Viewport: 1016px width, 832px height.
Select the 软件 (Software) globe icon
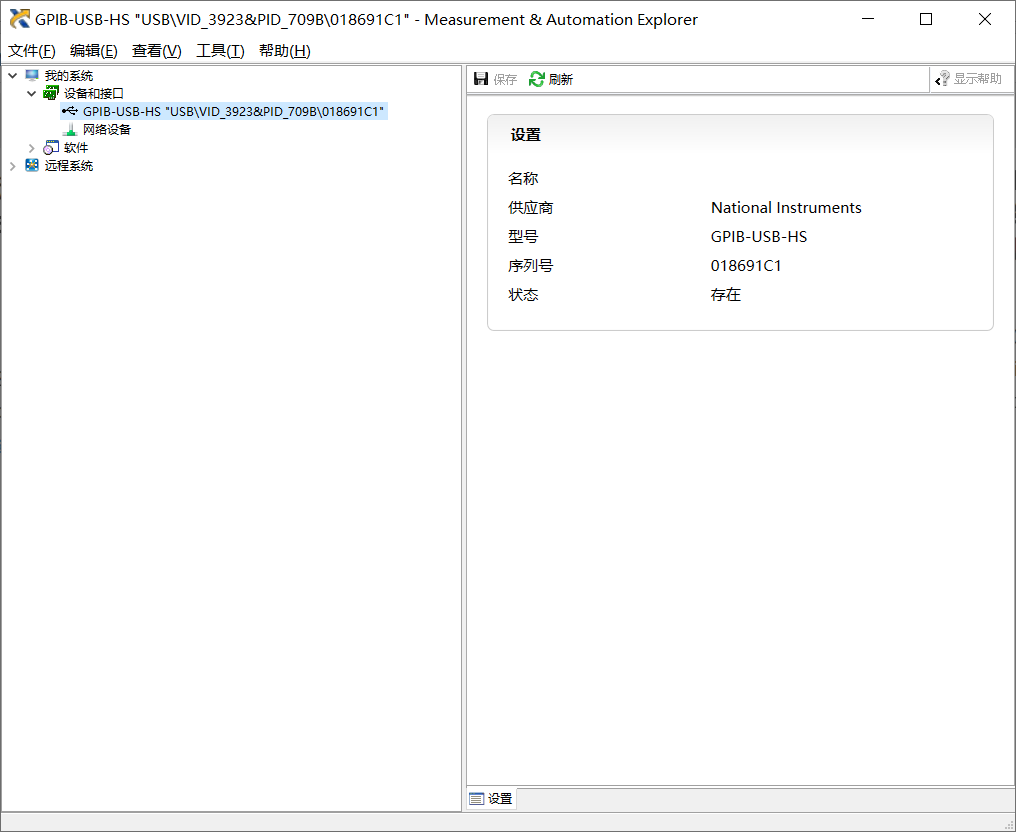click(50, 147)
